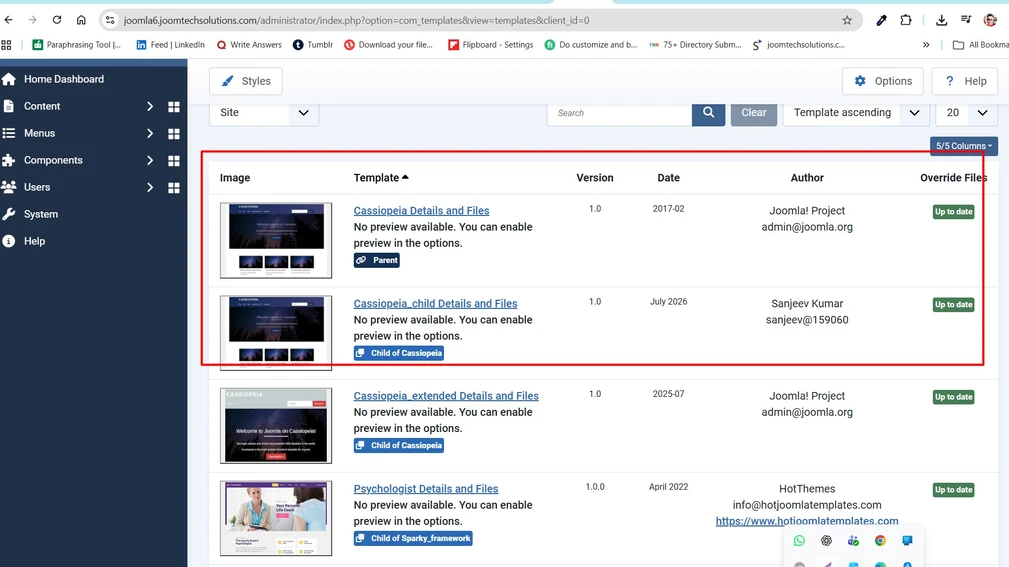Click the Parent badge on Cassiopeia
The width and height of the screenshot is (1009, 567).
[376, 260]
